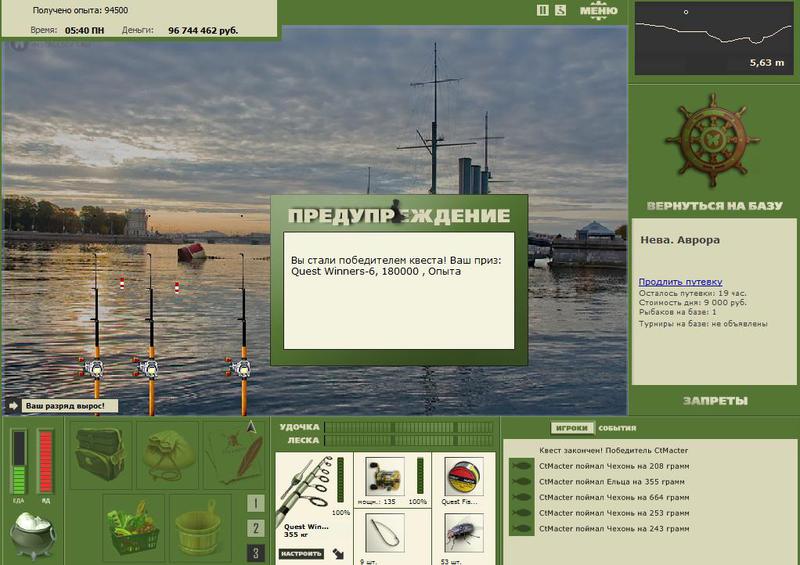Click the ЛЕСКА tension bar
This screenshot has height=565, width=800.
[409, 440]
